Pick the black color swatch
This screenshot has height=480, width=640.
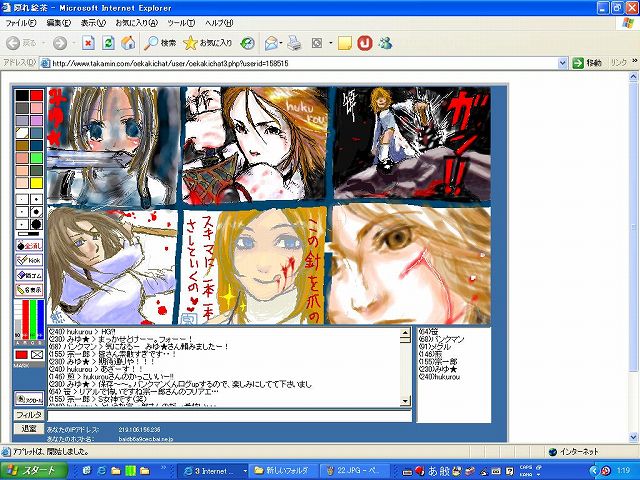click(22, 96)
